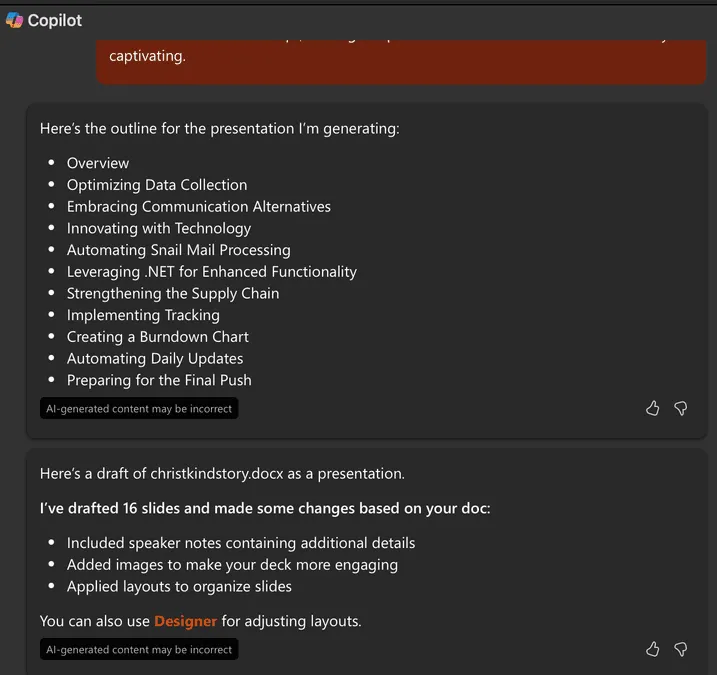This screenshot has width=717, height=675.
Task: Click "Added images to make your deck" line
Action: 232,565
